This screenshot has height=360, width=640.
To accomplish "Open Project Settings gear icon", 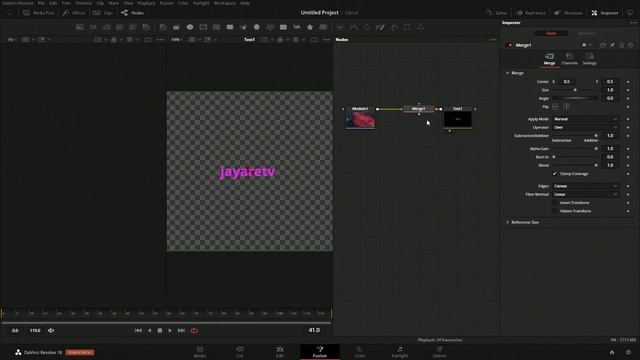I will click(629, 353).
